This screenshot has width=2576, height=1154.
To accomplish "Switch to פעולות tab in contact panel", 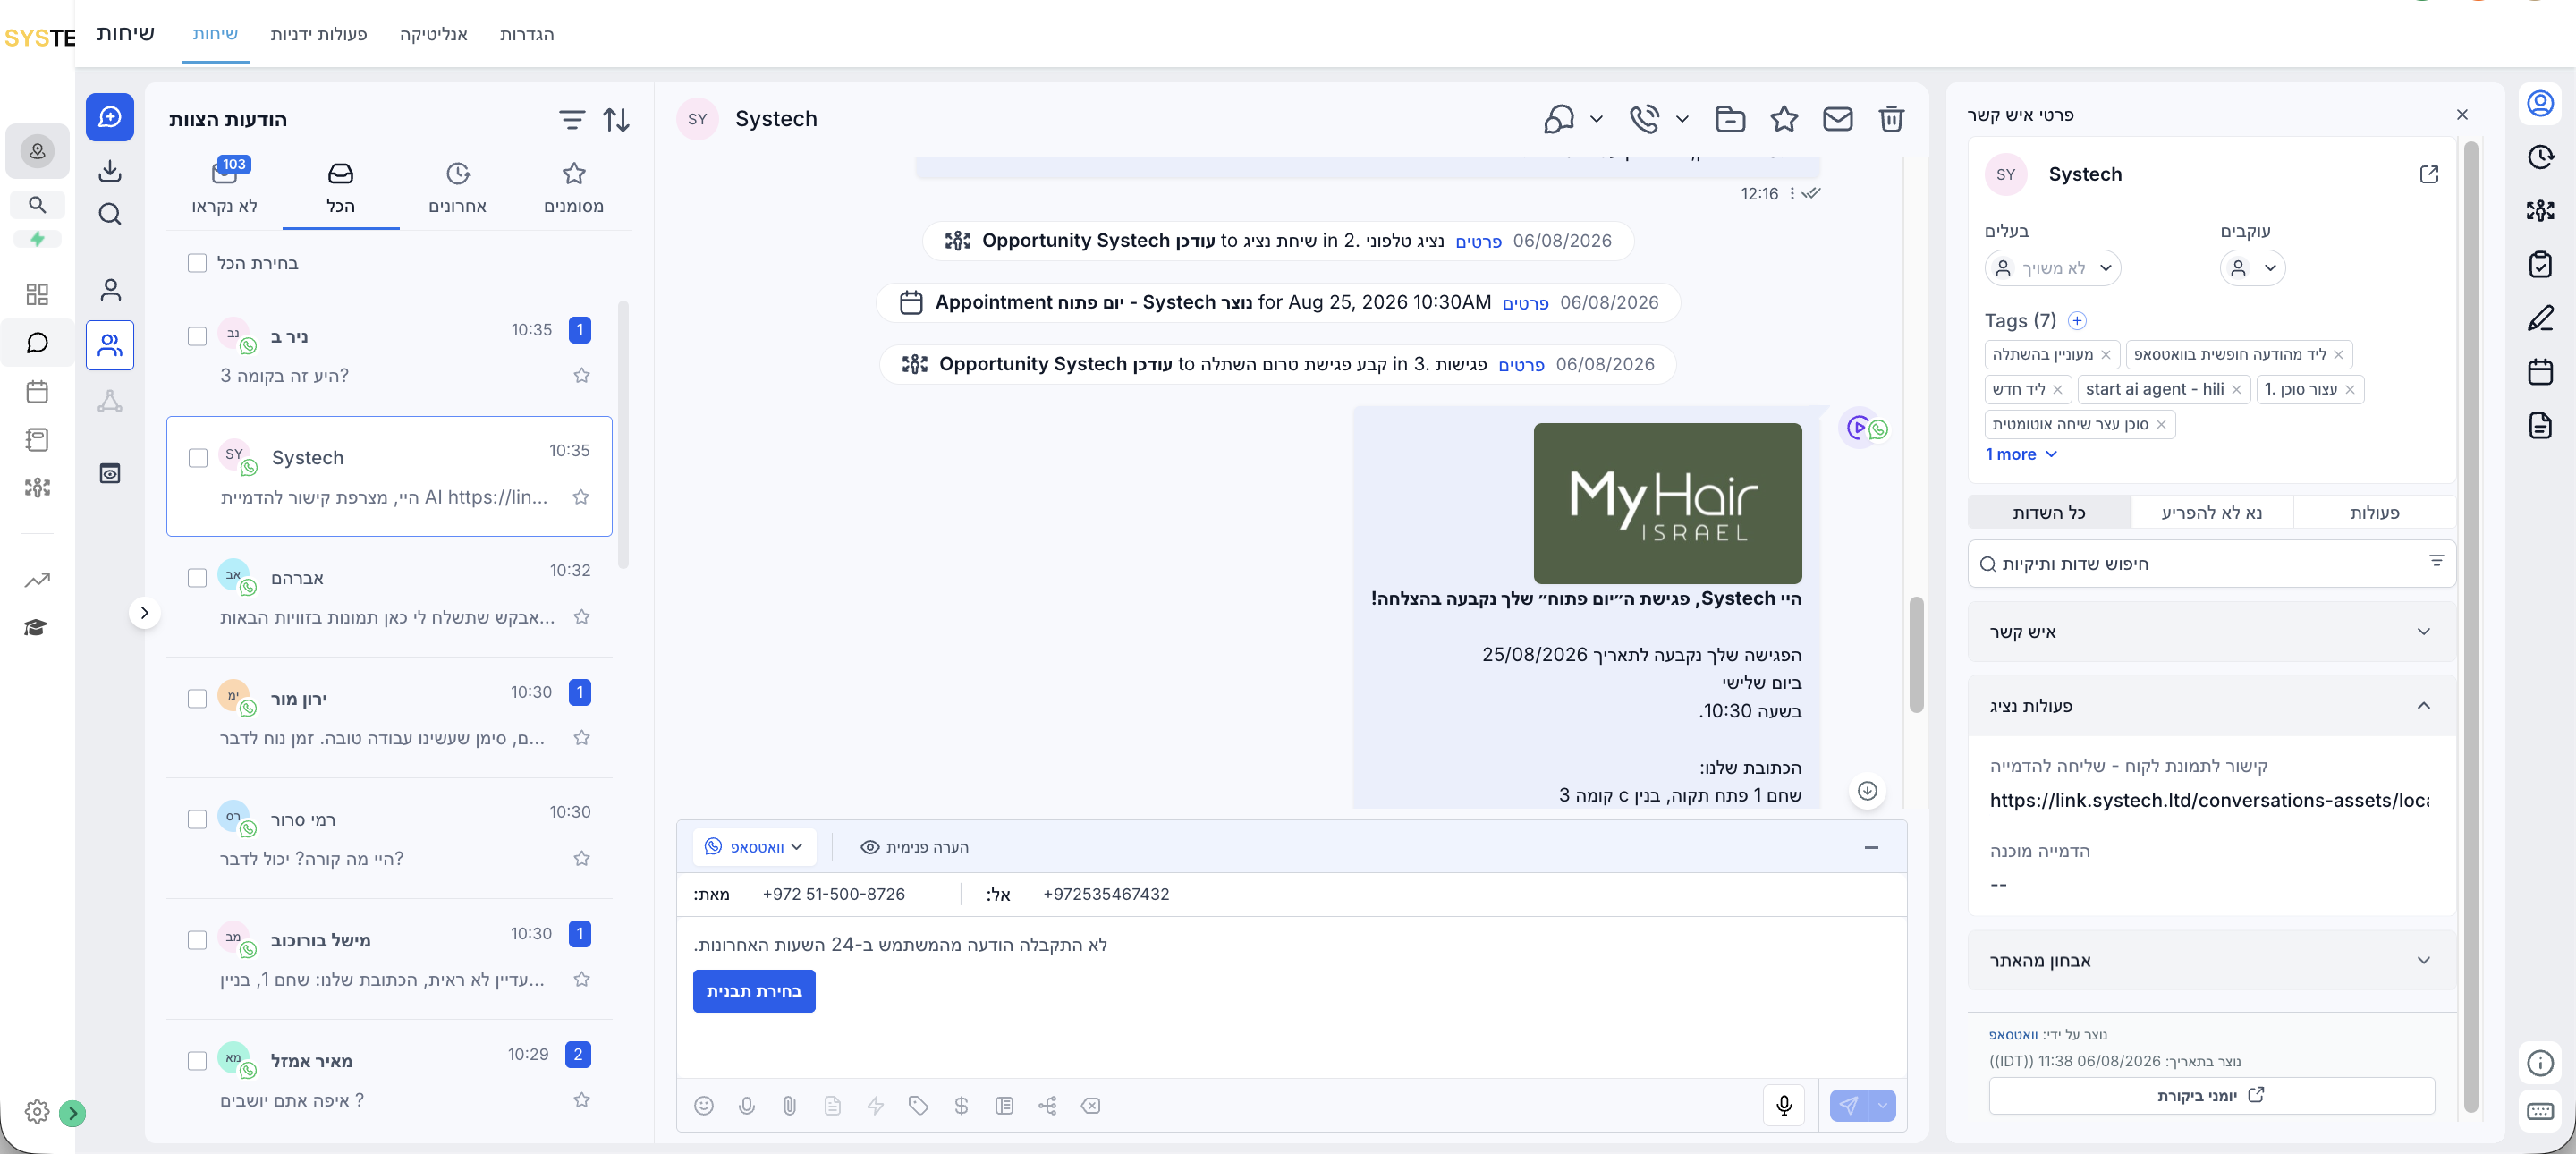I will point(2375,513).
